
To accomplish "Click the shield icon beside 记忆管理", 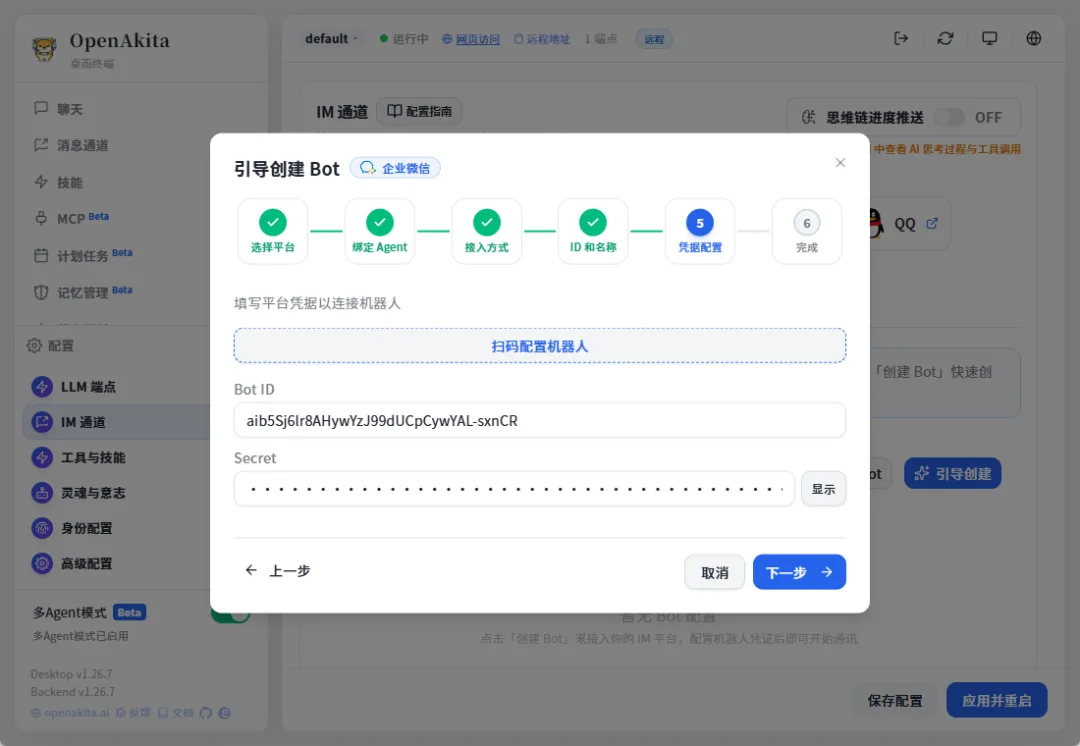I will pos(41,292).
